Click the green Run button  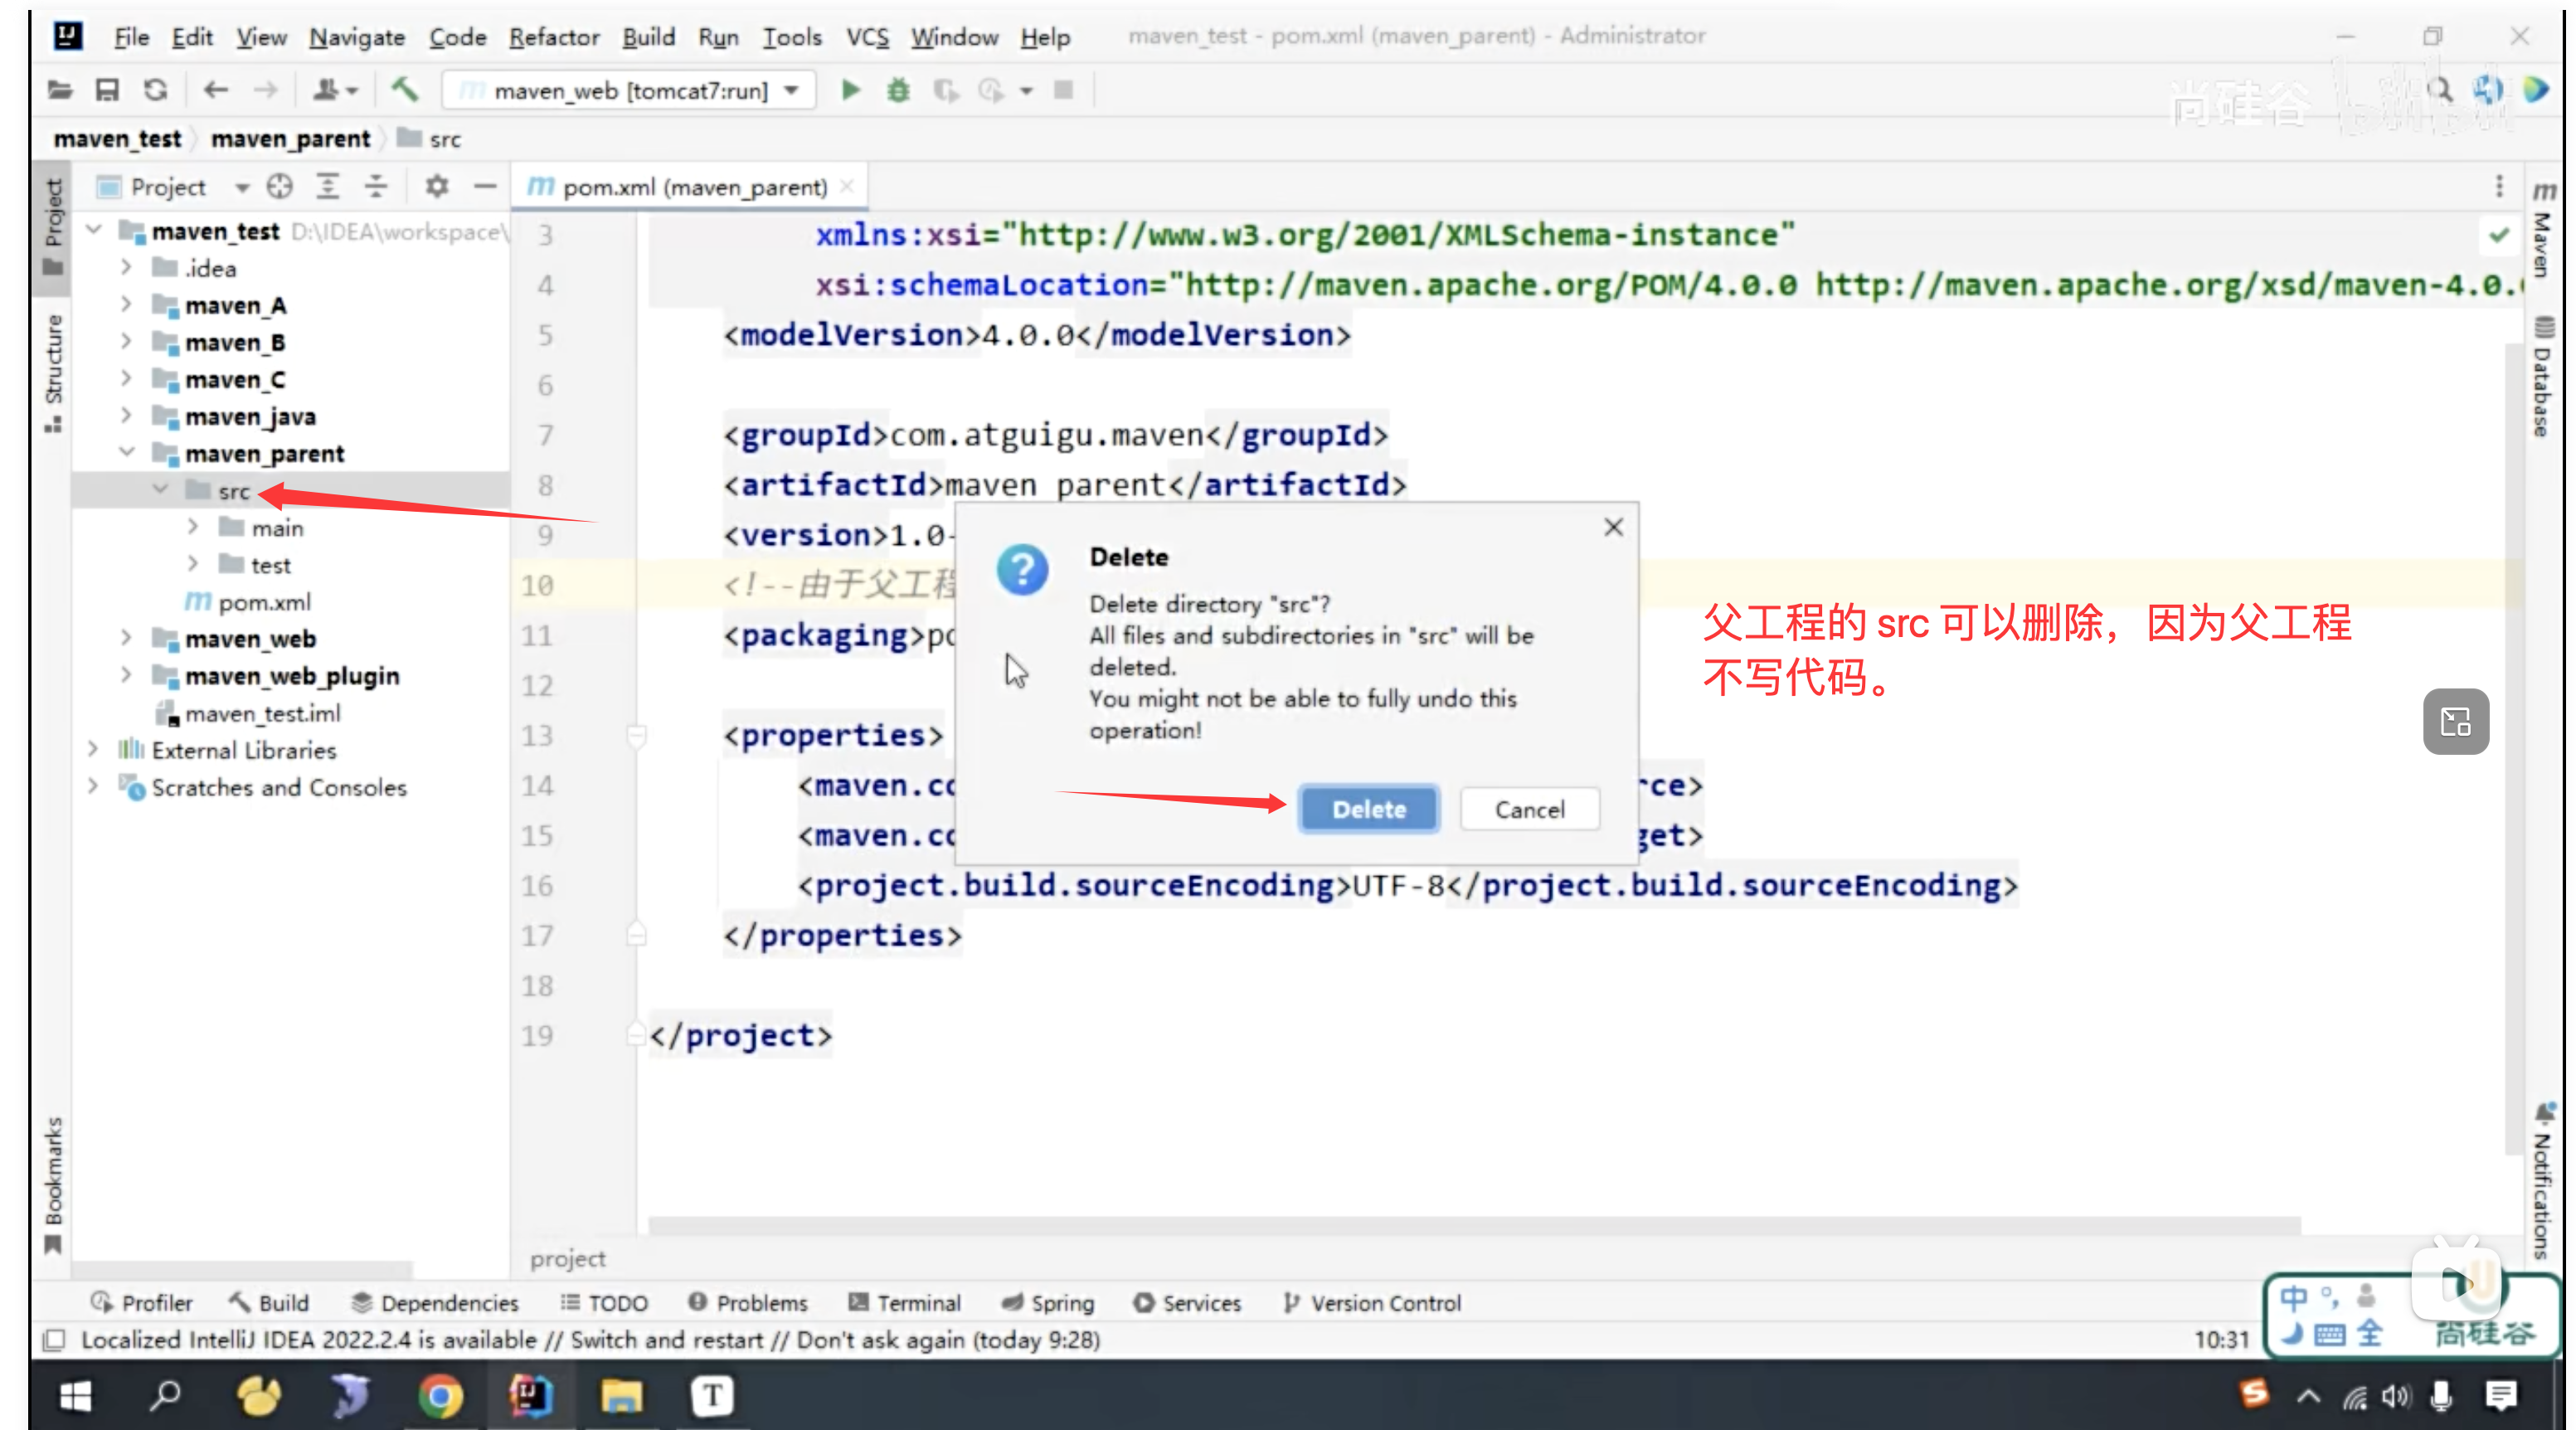[x=850, y=91]
